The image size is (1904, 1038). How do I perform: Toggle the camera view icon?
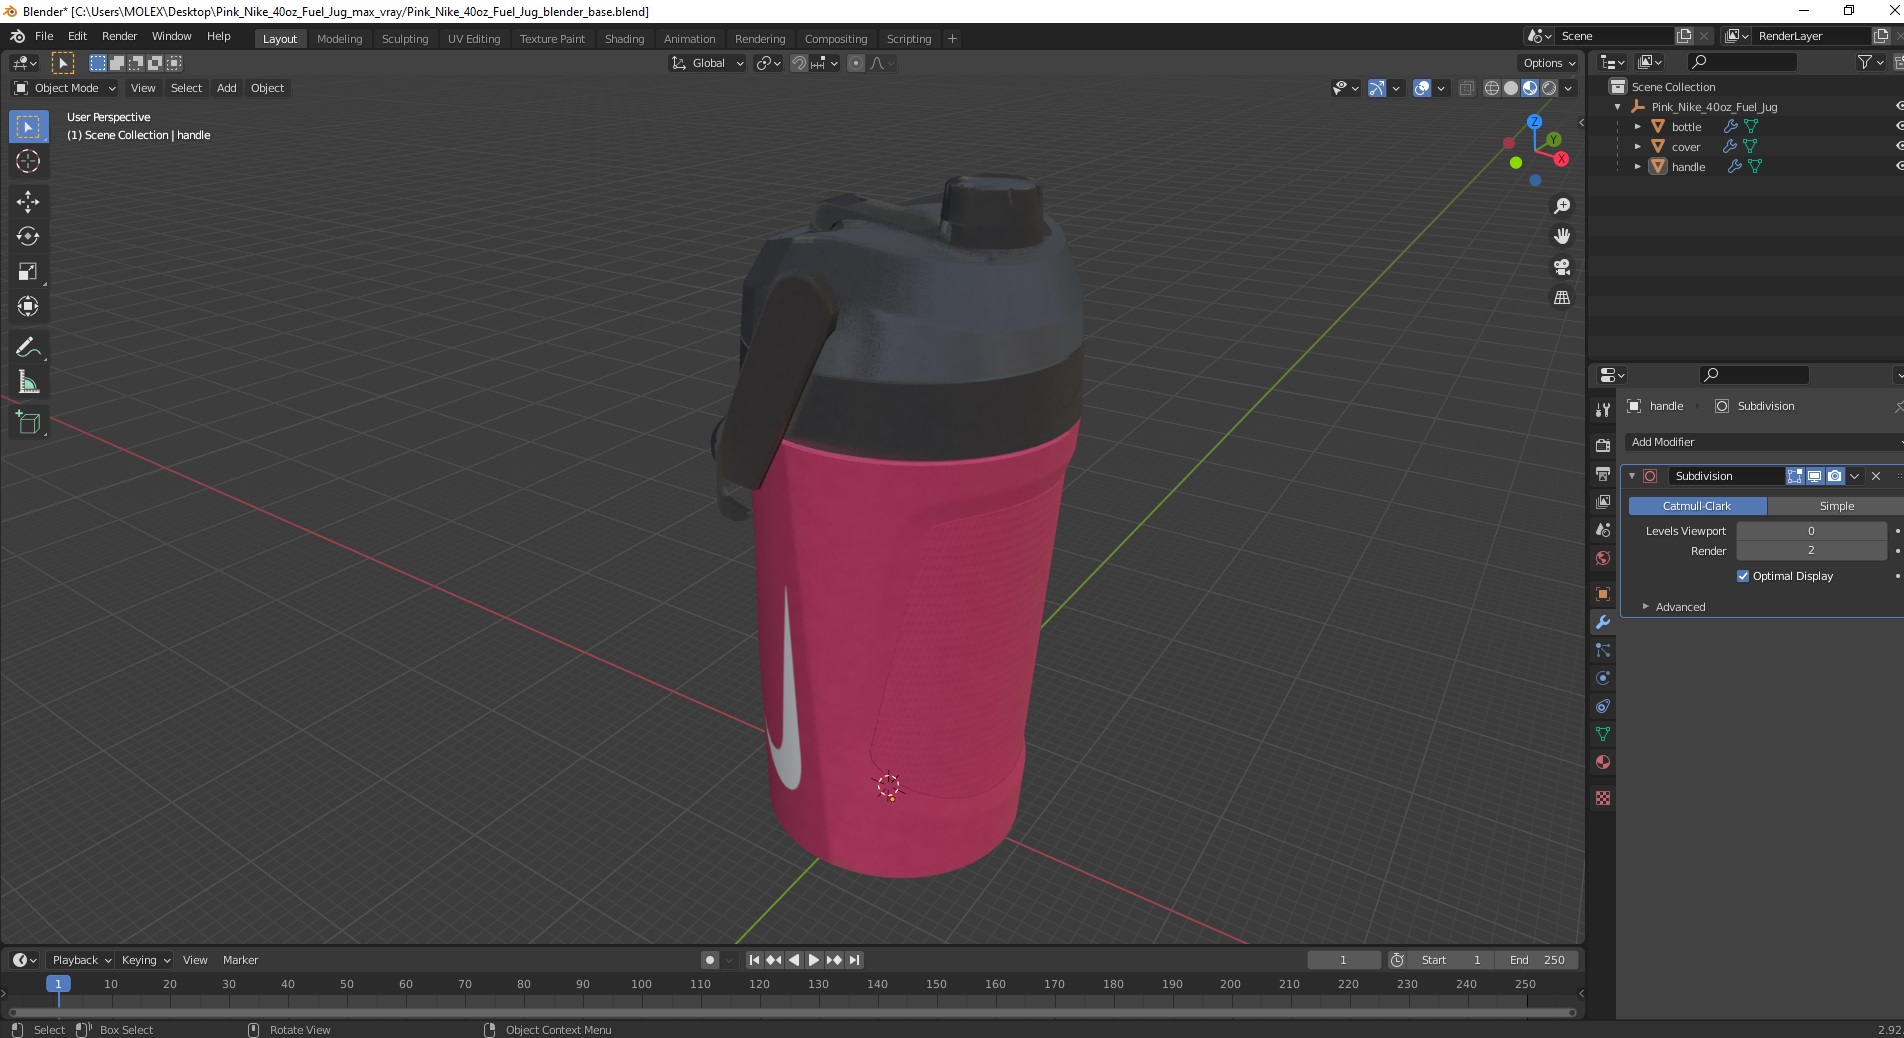click(x=1561, y=267)
